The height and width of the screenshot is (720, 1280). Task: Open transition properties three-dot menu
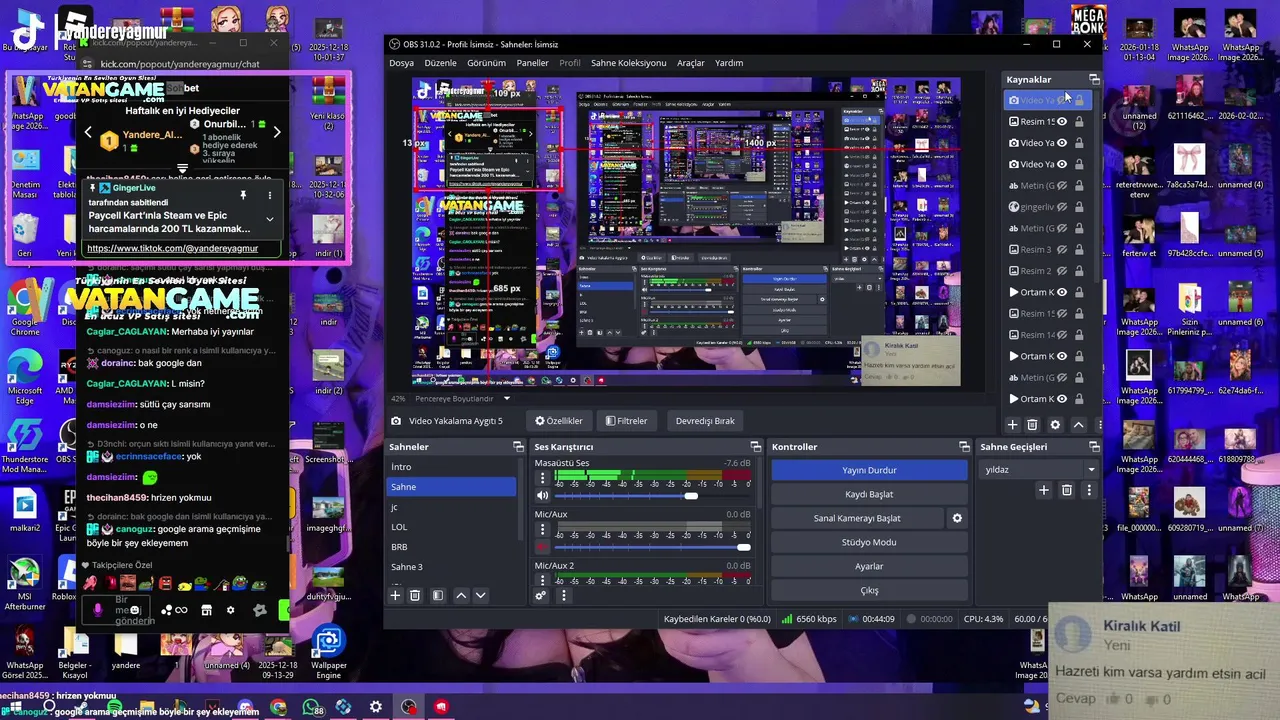1089,490
